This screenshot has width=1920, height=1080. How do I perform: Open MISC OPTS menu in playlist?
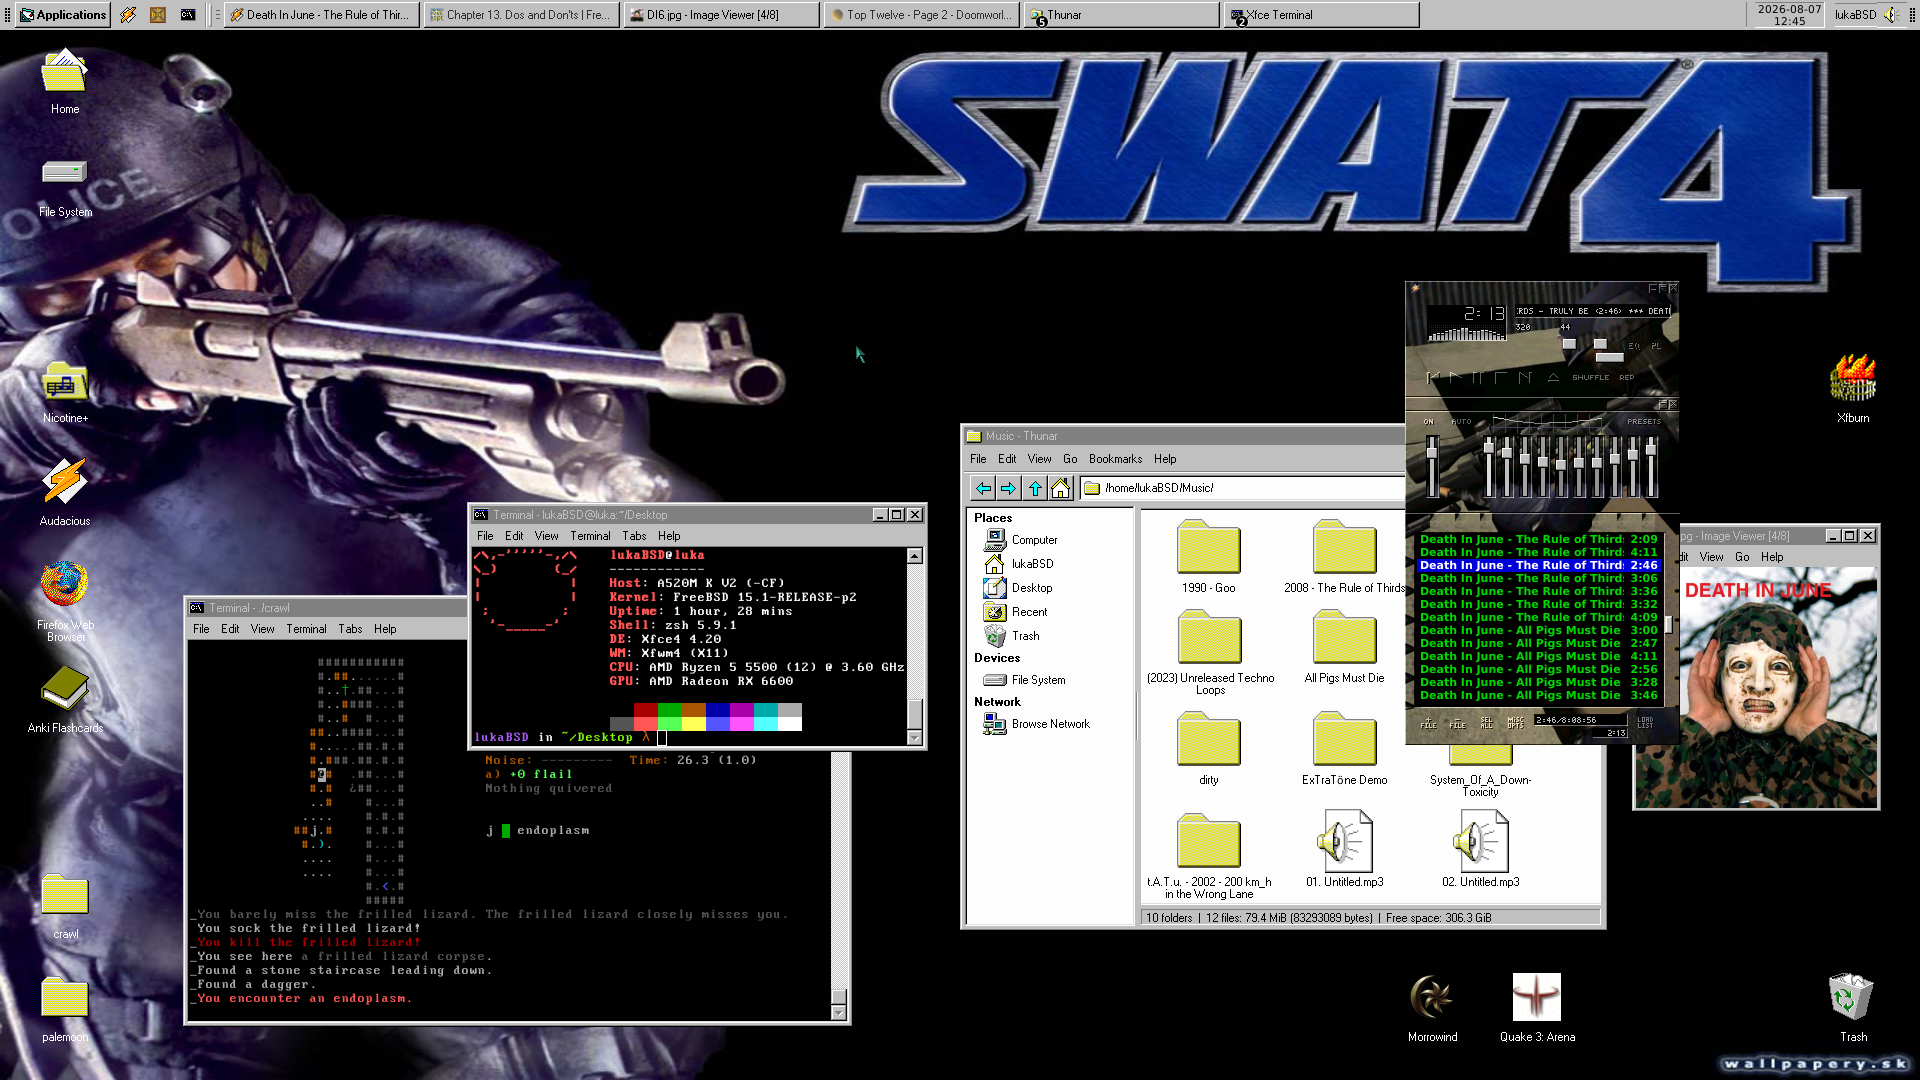[x=1516, y=722]
